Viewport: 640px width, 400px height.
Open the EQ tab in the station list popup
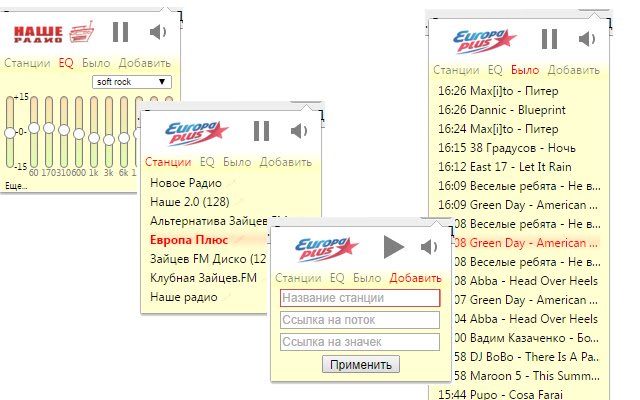[207, 162]
